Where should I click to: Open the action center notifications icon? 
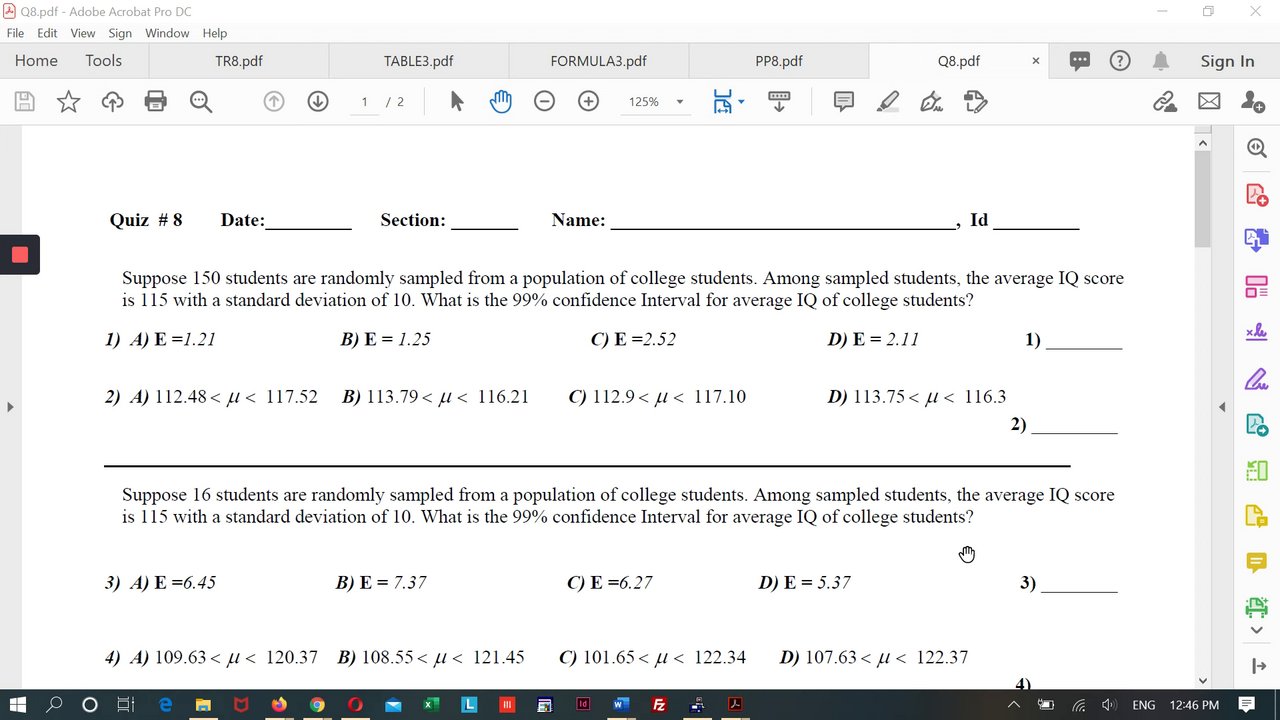[1247, 705]
